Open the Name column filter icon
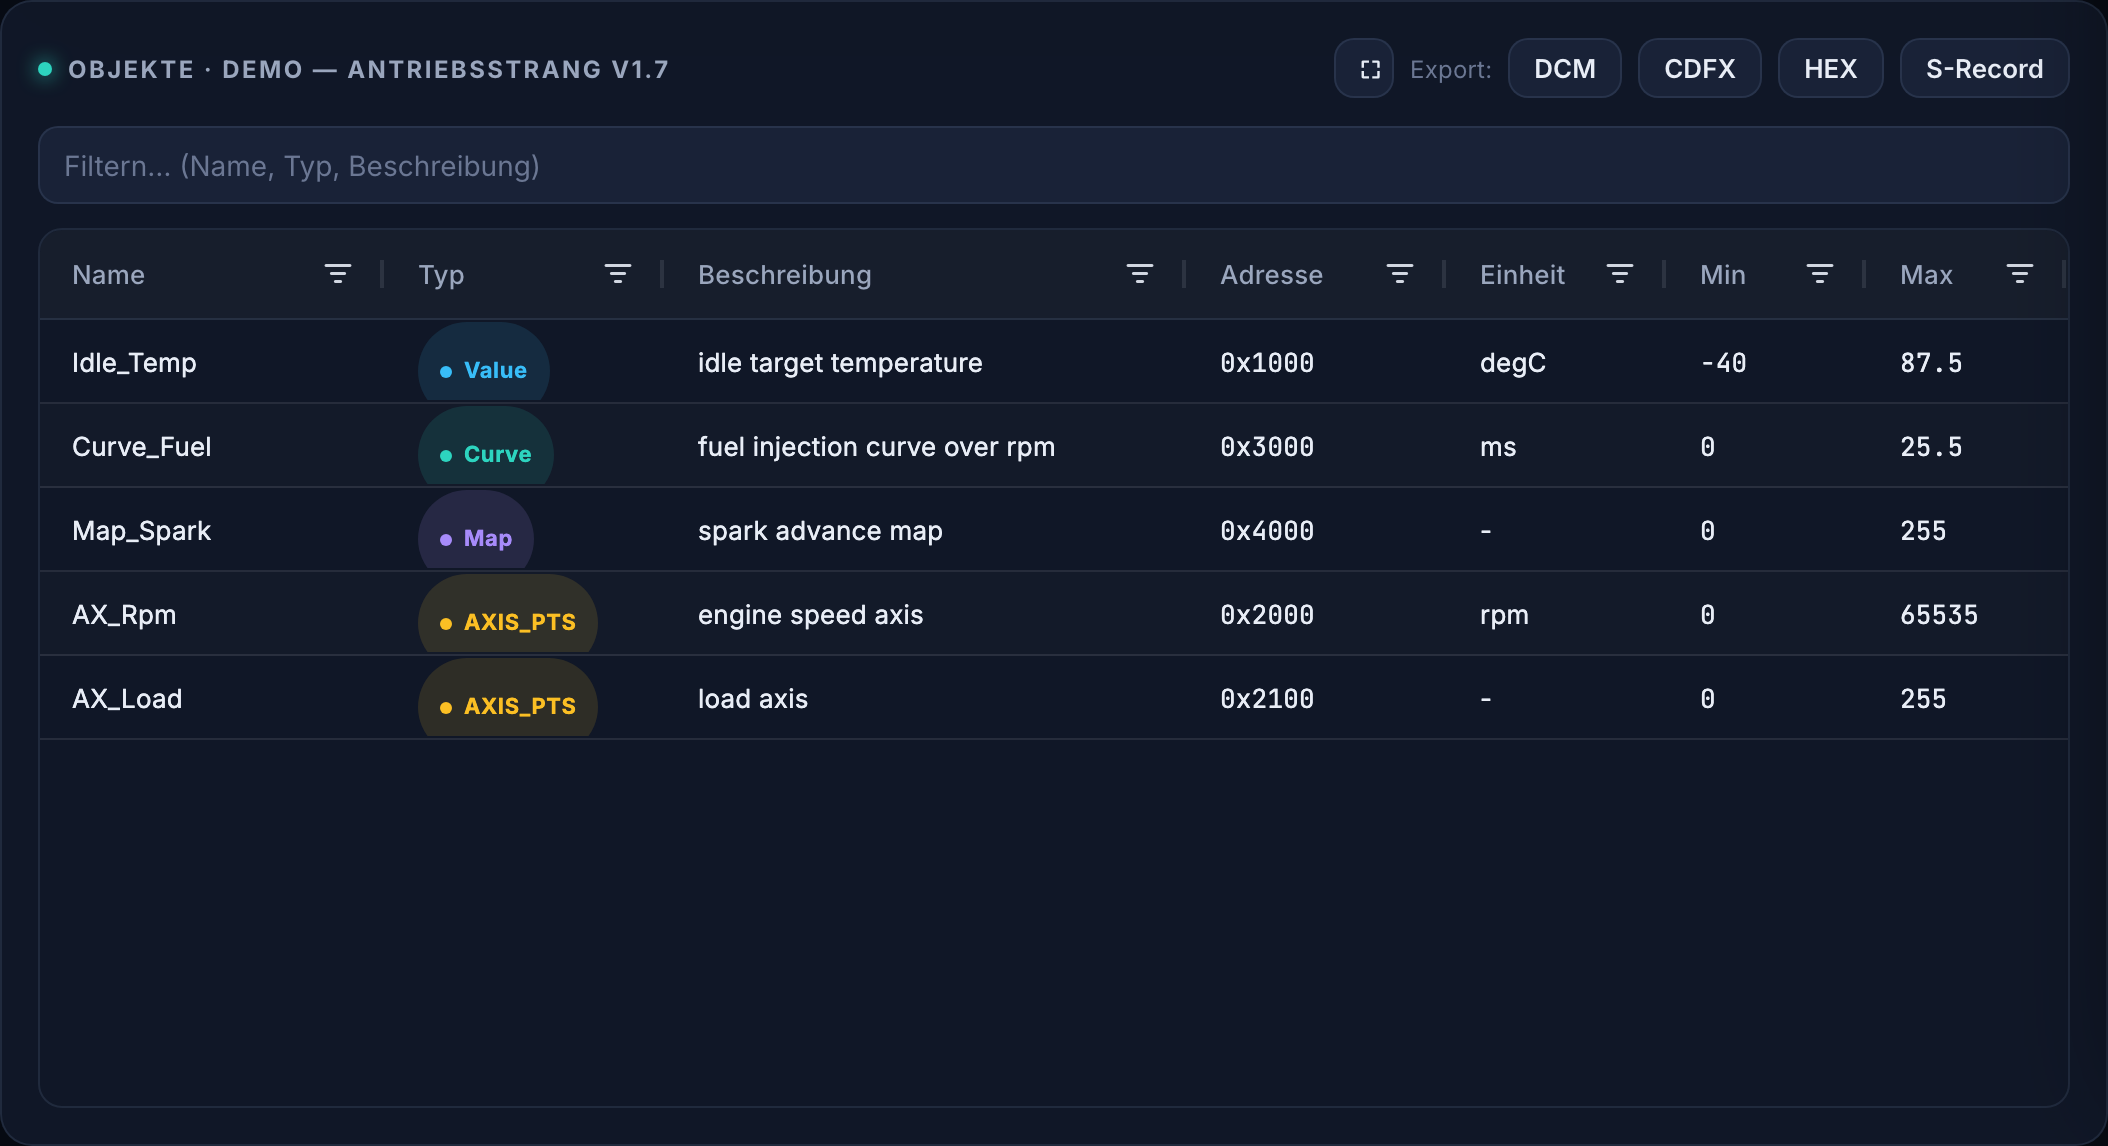The image size is (2108, 1146). (338, 274)
